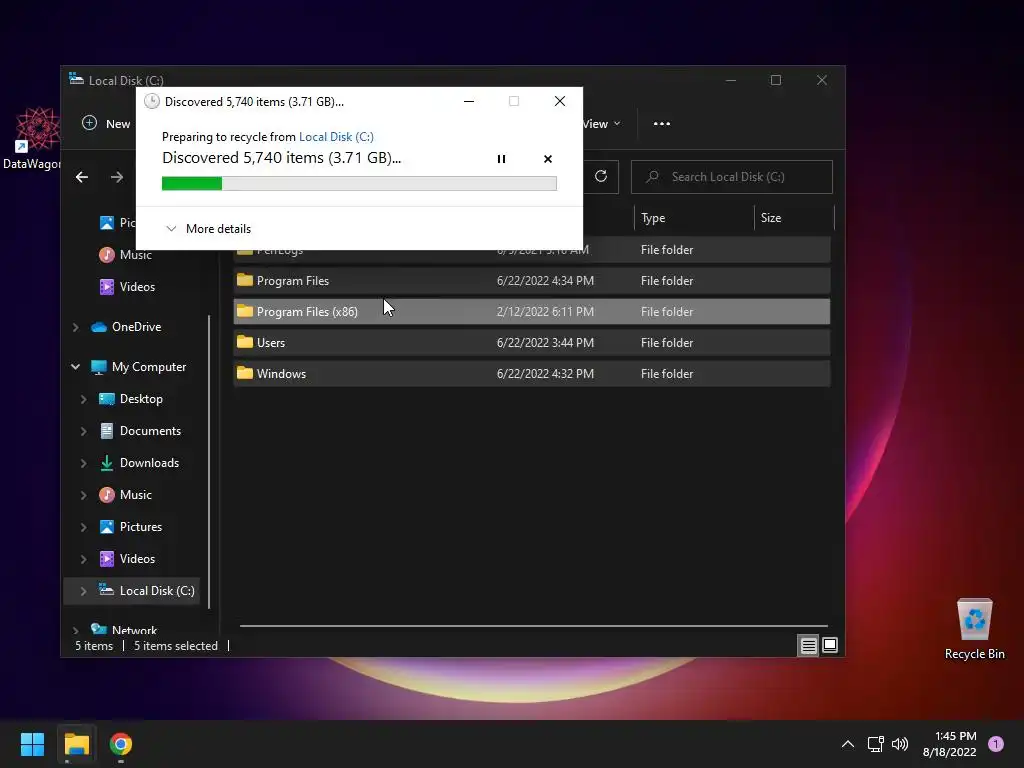The image size is (1024, 768).
Task: Select OneDrive in the navigation pane
Action: 125,327
